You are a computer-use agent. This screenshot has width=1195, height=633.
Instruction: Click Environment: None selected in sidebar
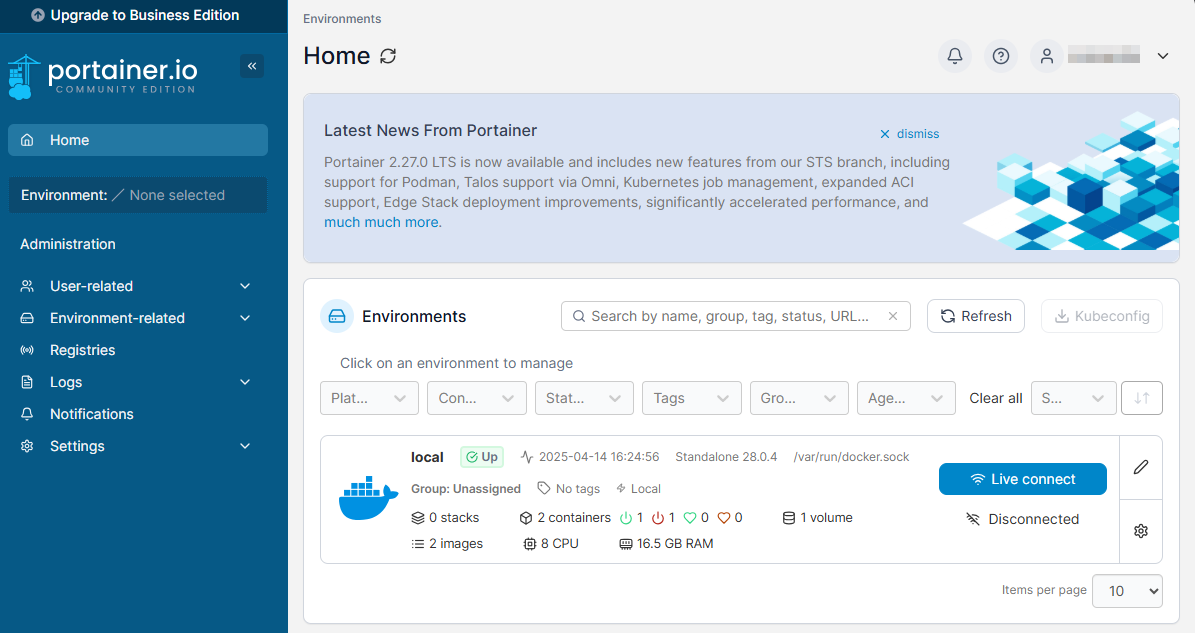click(x=138, y=195)
